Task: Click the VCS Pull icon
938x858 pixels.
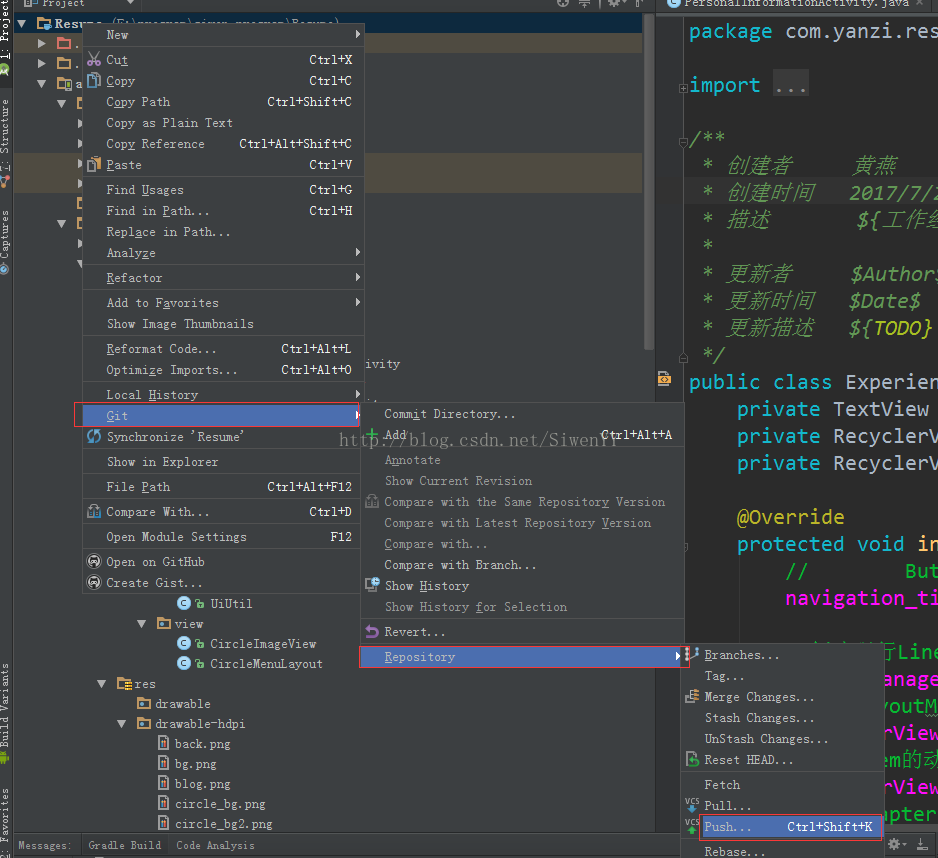Action: tap(692, 805)
